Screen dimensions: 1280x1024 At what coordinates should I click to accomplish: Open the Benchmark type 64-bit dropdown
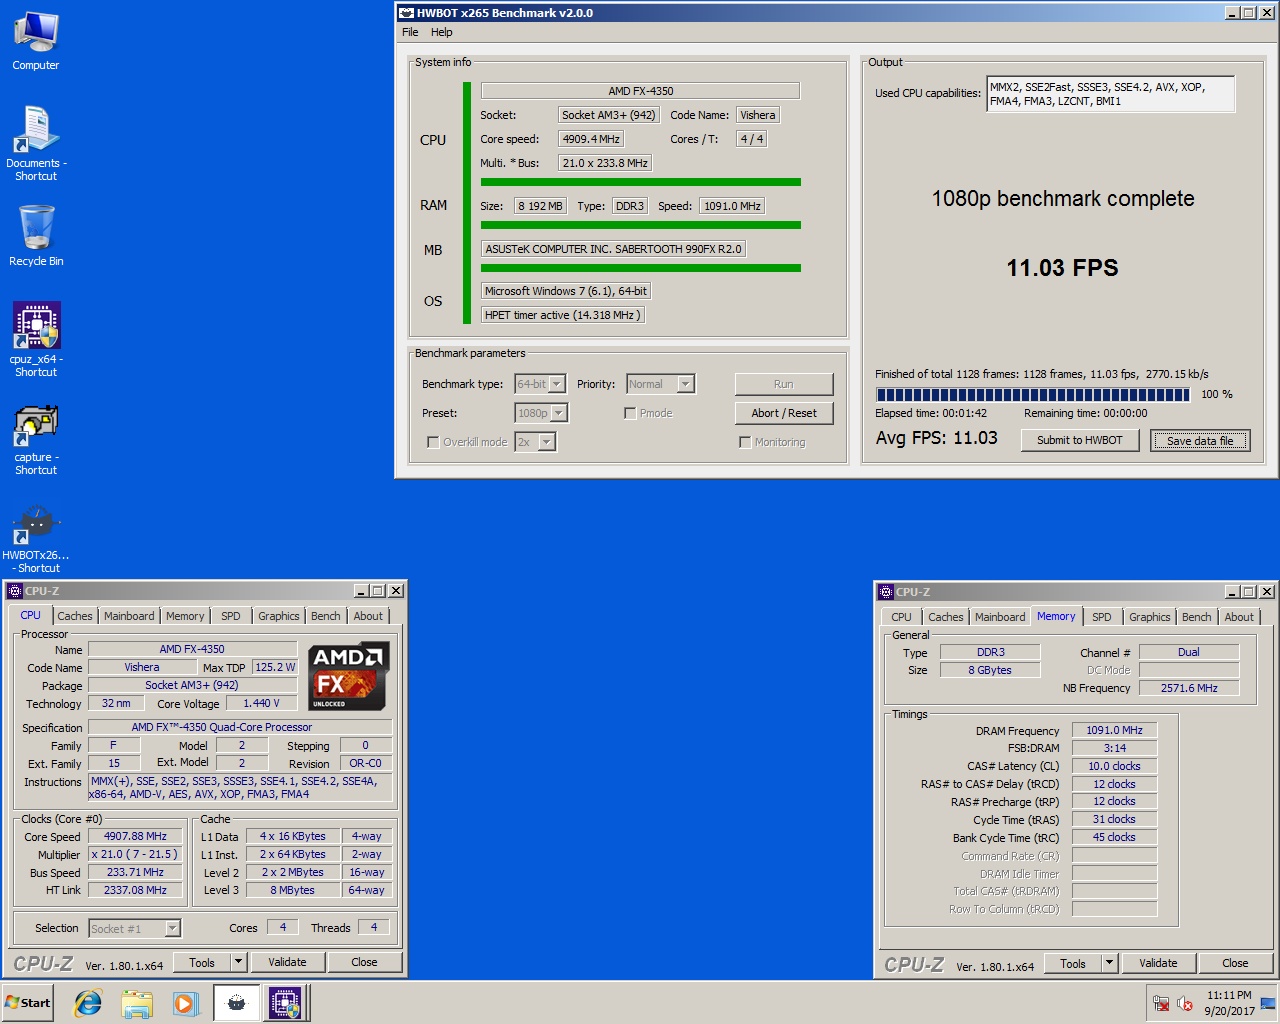(557, 384)
